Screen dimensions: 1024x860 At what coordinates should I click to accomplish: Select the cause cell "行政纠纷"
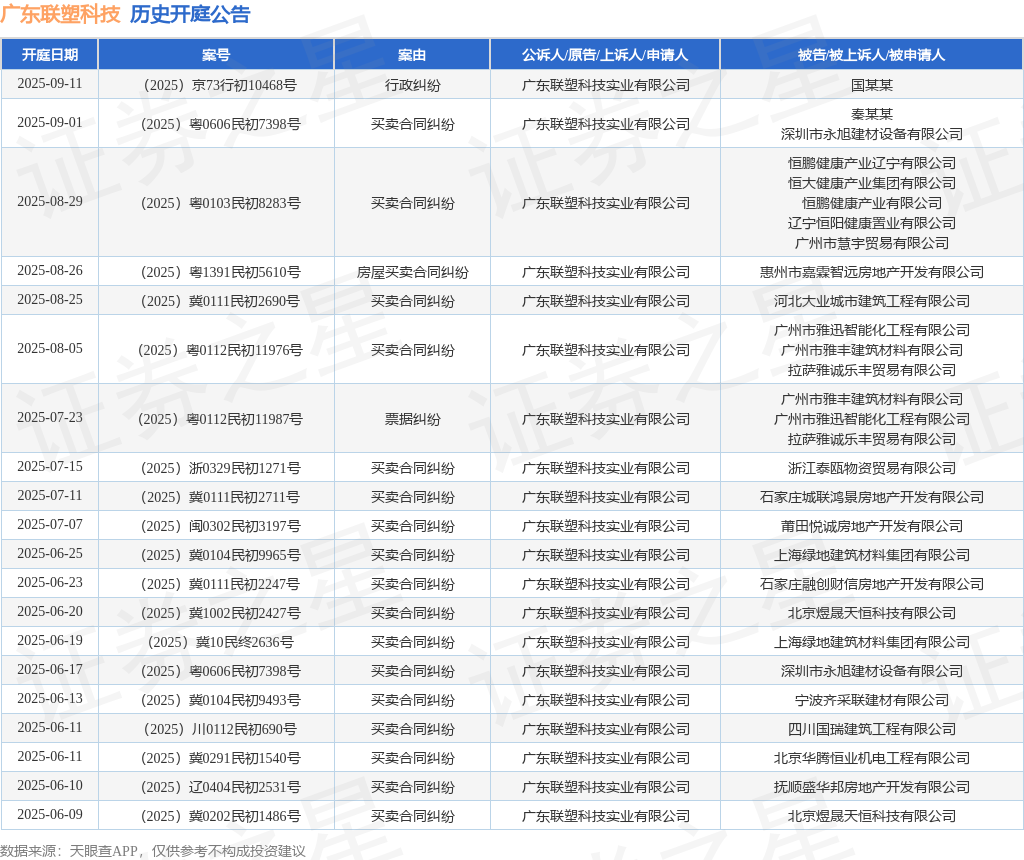[x=412, y=85]
